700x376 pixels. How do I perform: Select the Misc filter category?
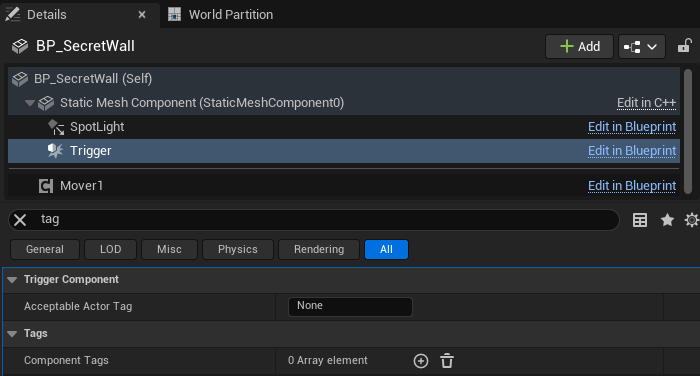[x=169, y=249]
